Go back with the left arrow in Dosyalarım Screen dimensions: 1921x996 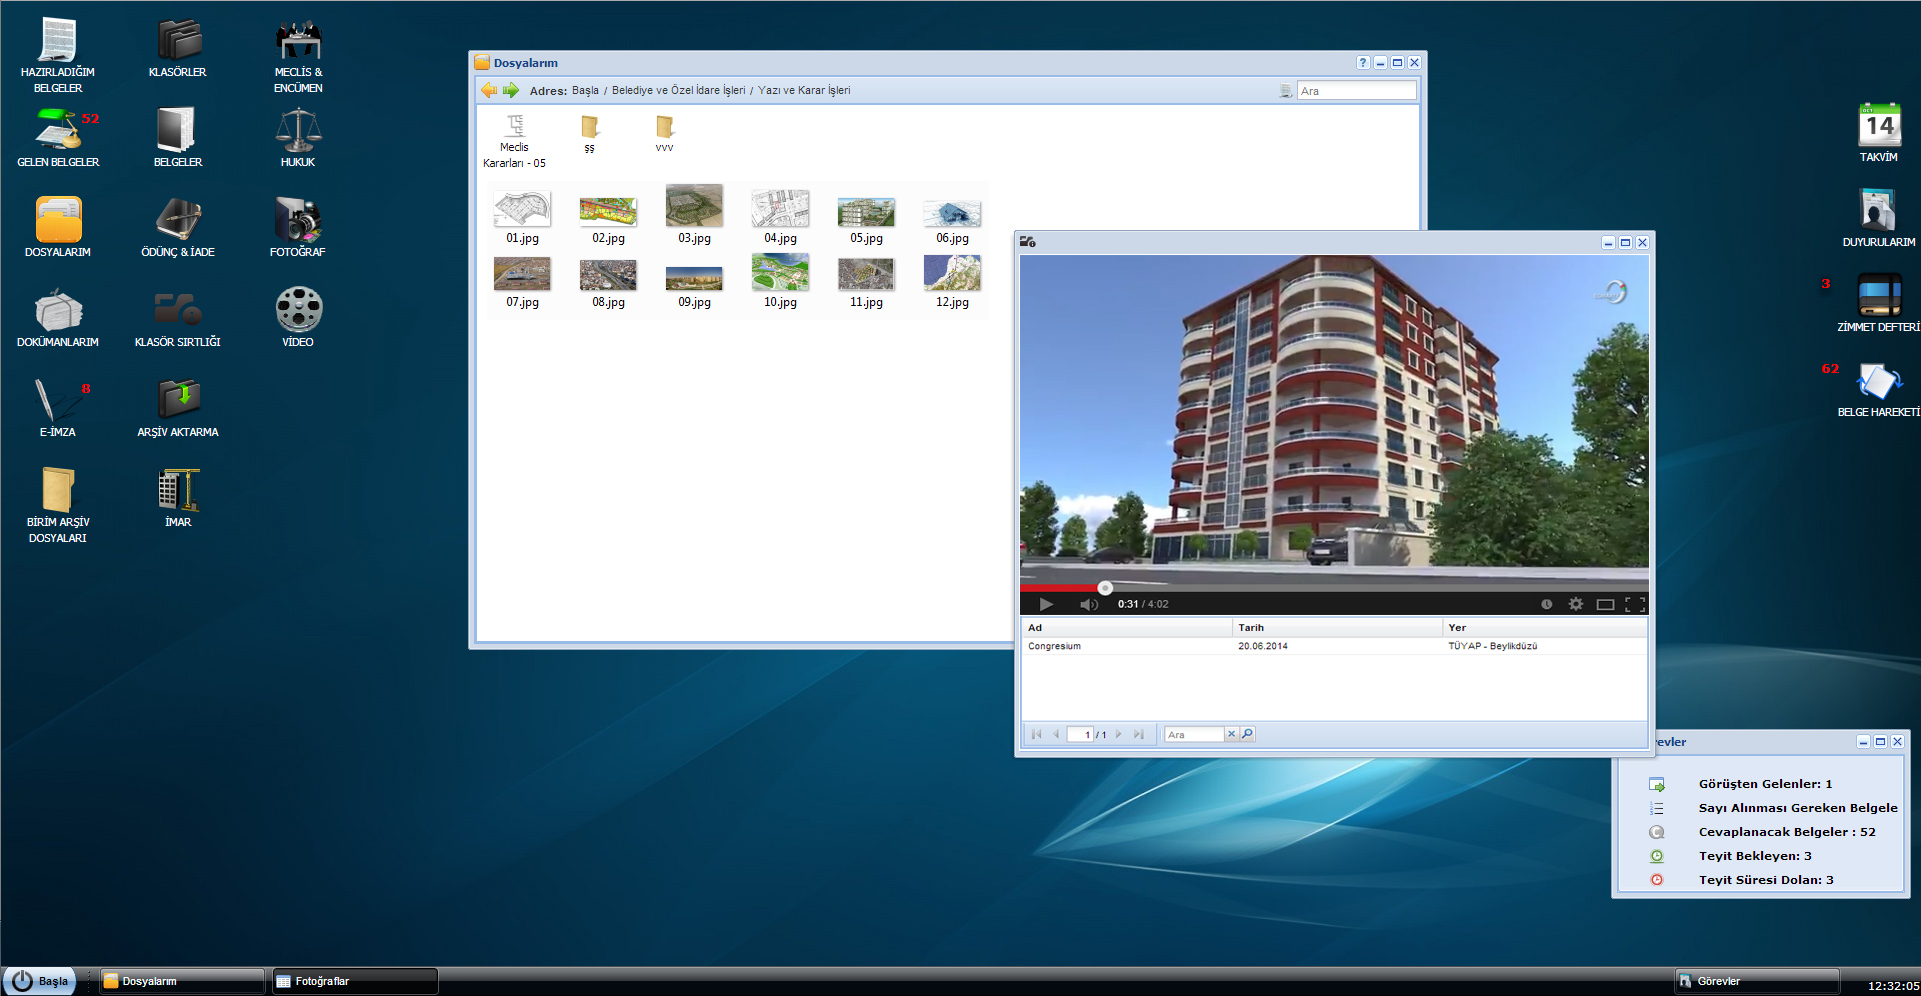tap(489, 90)
